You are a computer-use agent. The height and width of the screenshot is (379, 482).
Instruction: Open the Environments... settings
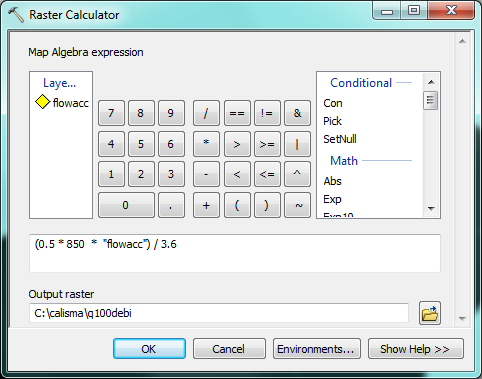pos(317,349)
